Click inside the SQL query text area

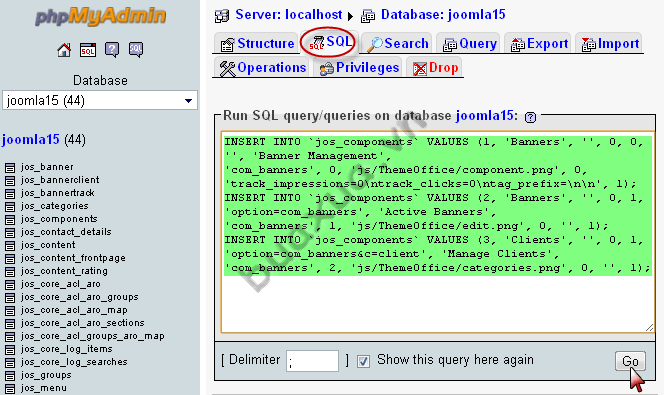click(x=438, y=232)
